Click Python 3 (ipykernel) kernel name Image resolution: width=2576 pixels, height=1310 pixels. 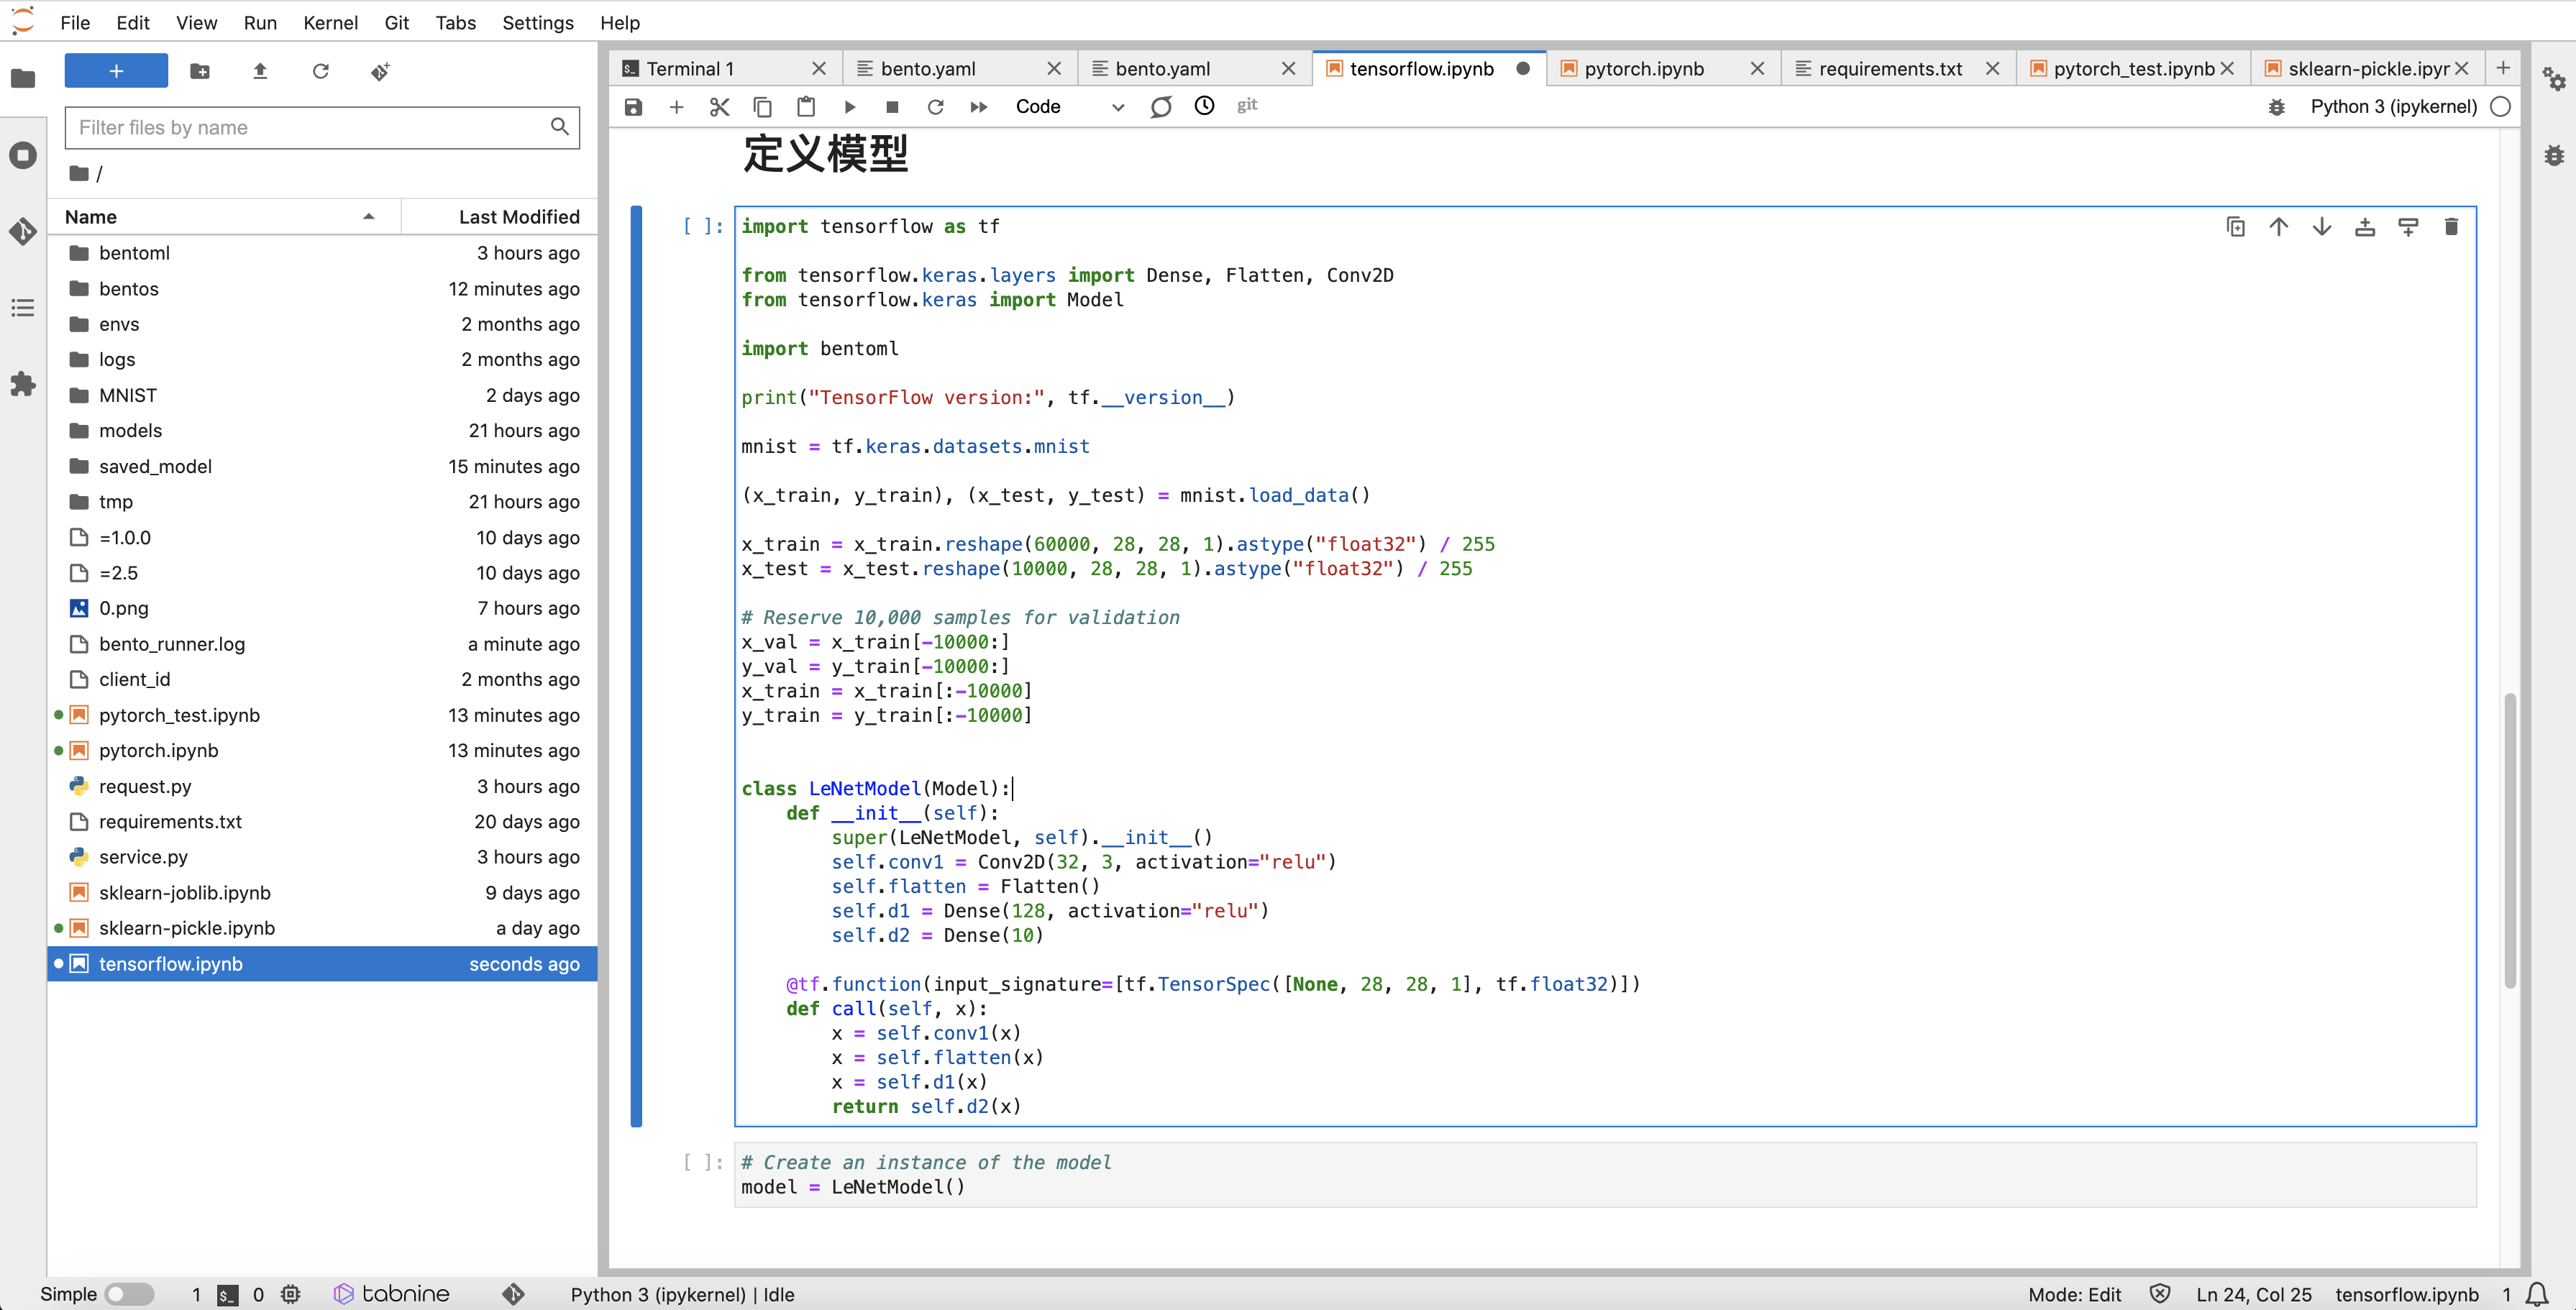coord(2392,107)
